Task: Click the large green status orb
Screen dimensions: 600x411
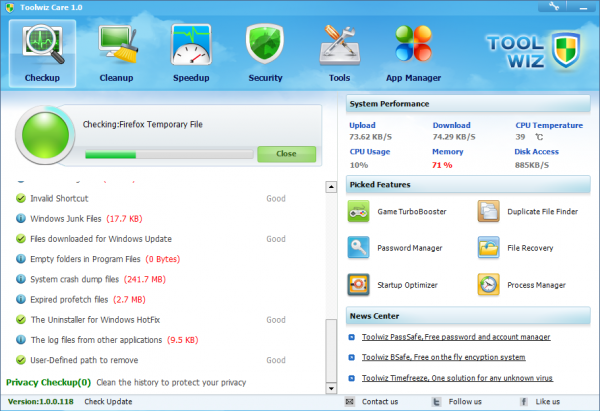Action: coord(45,135)
